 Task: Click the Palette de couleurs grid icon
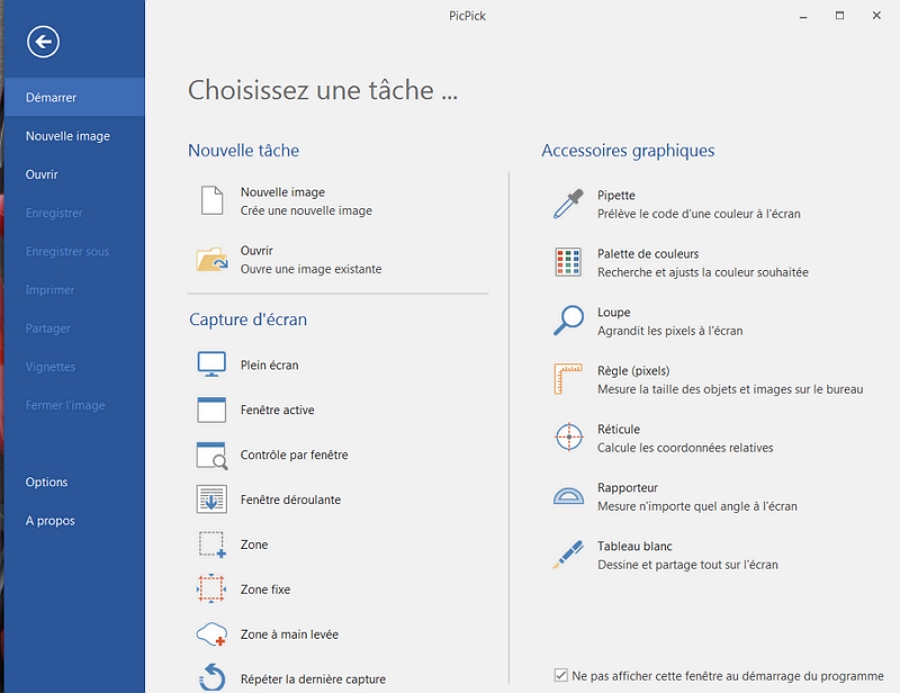(568, 262)
